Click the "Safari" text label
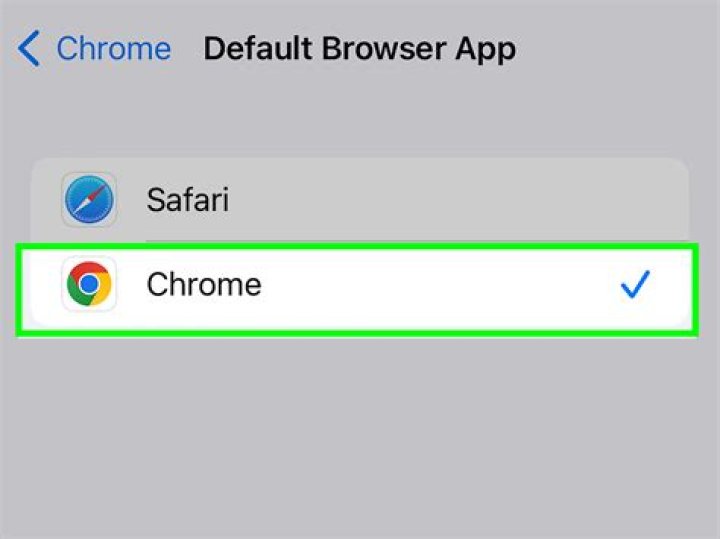The width and height of the screenshot is (720, 539). coord(187,200)
